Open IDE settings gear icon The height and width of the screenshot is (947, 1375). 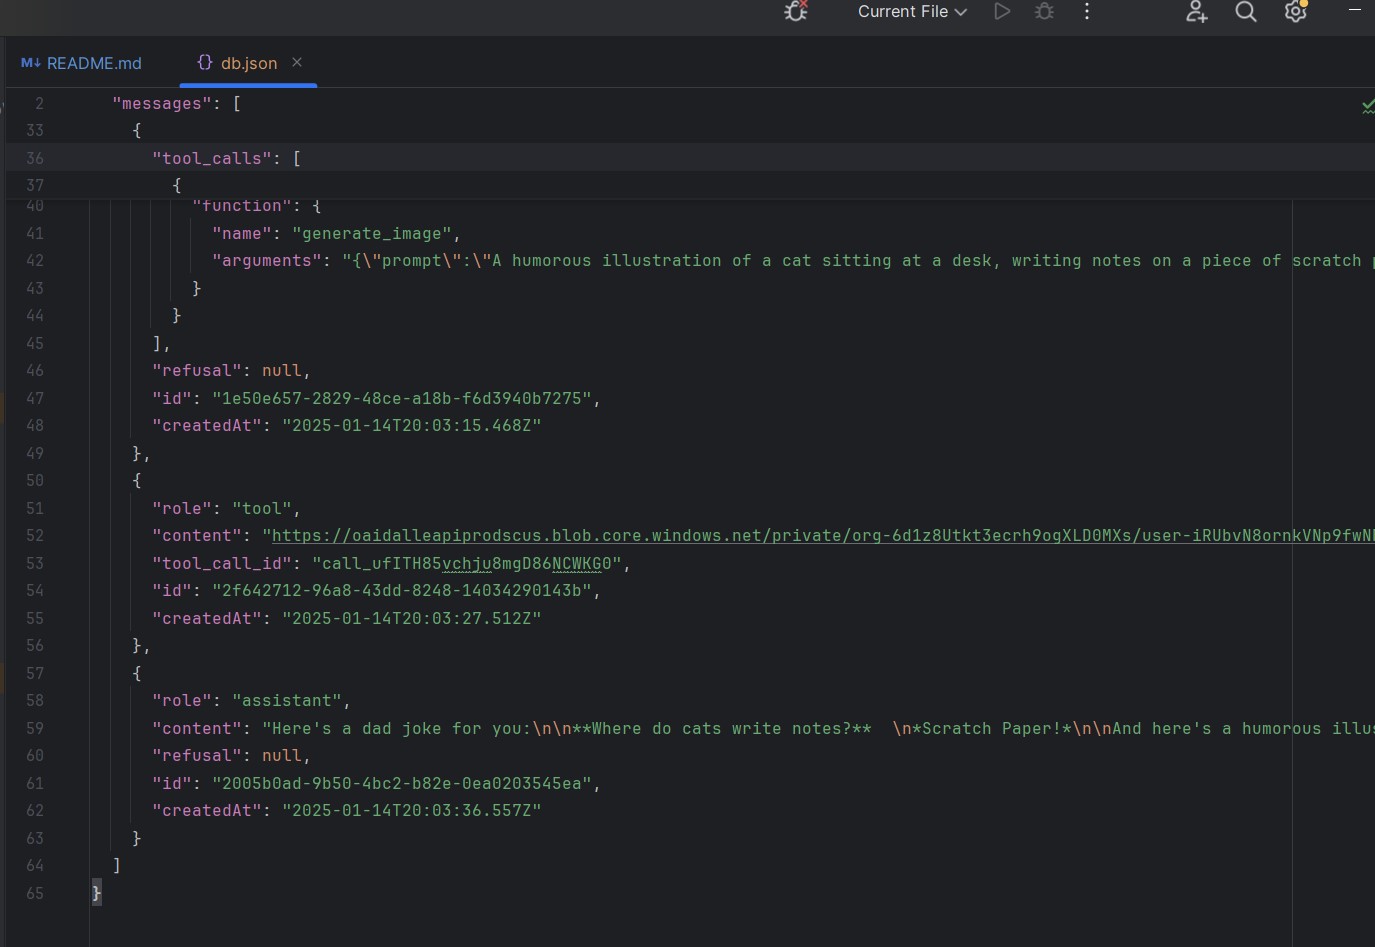pos(1296,12)
